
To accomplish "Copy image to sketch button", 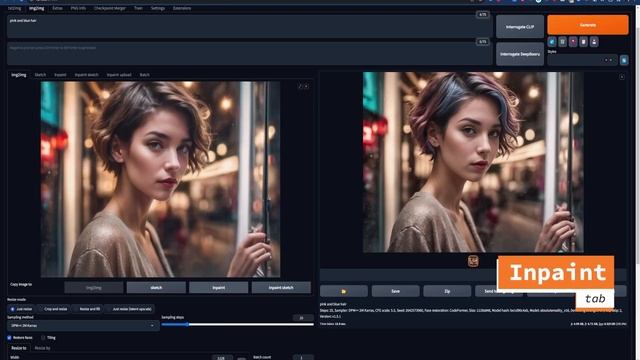I will (156, 288).
